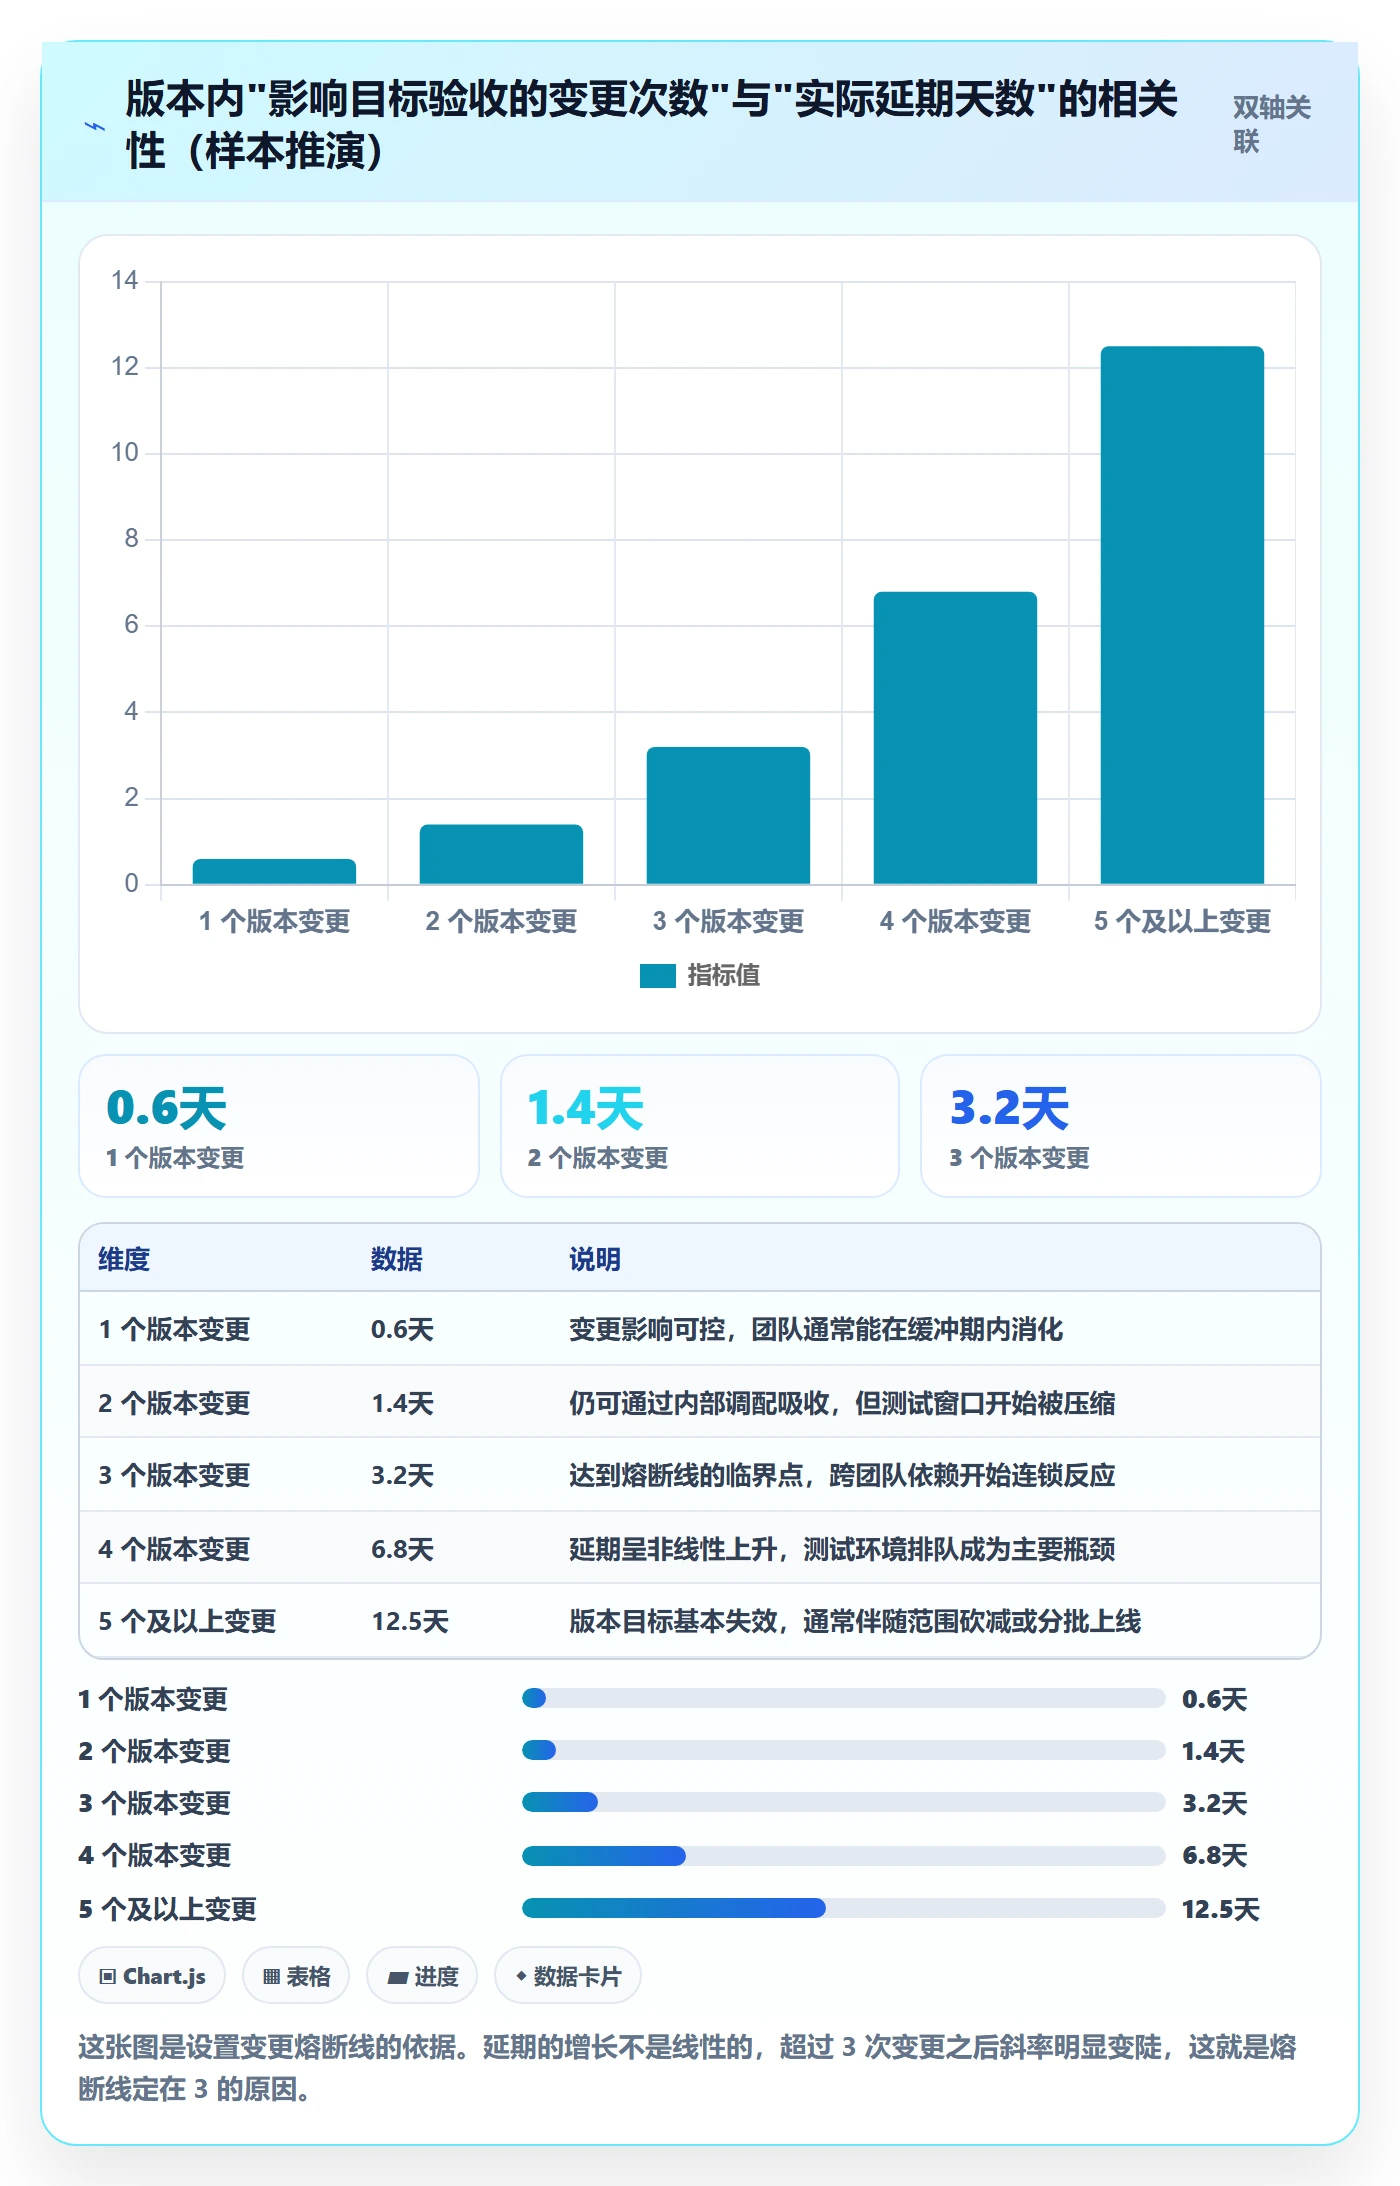Click the table cell 2 个版本变更
Image resolution: width=1400 pixels, height=2186 pixels.
pos(174,1403)
